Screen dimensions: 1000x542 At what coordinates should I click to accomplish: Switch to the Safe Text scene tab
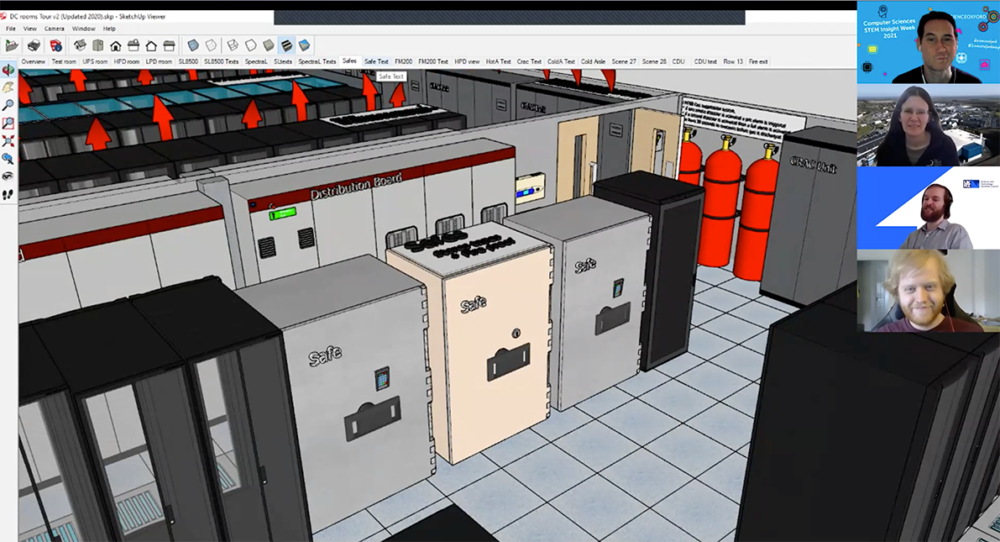tap(376, 62)
